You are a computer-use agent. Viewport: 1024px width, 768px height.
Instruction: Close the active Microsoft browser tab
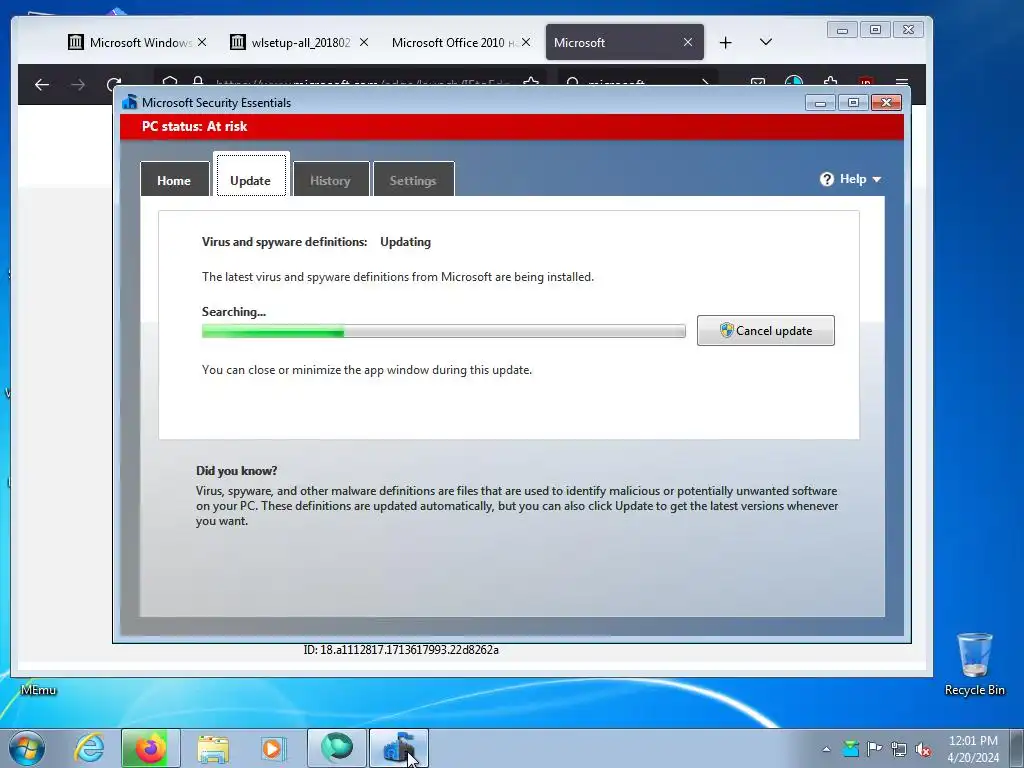pyautogui.click(x=688, y=42)
